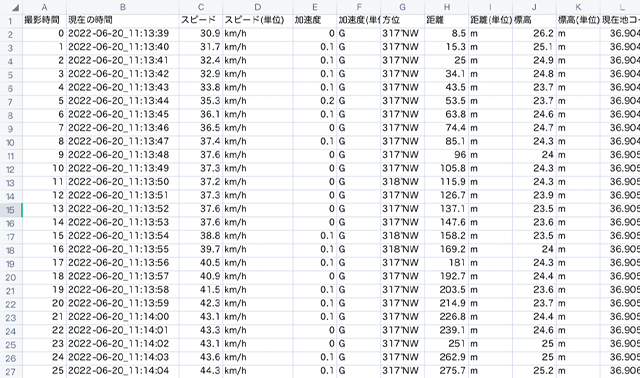Image resolution: width=640 pixels, height=378 pixels.
Task: Click the select-all corner triangle
Action: pos(15,7)
